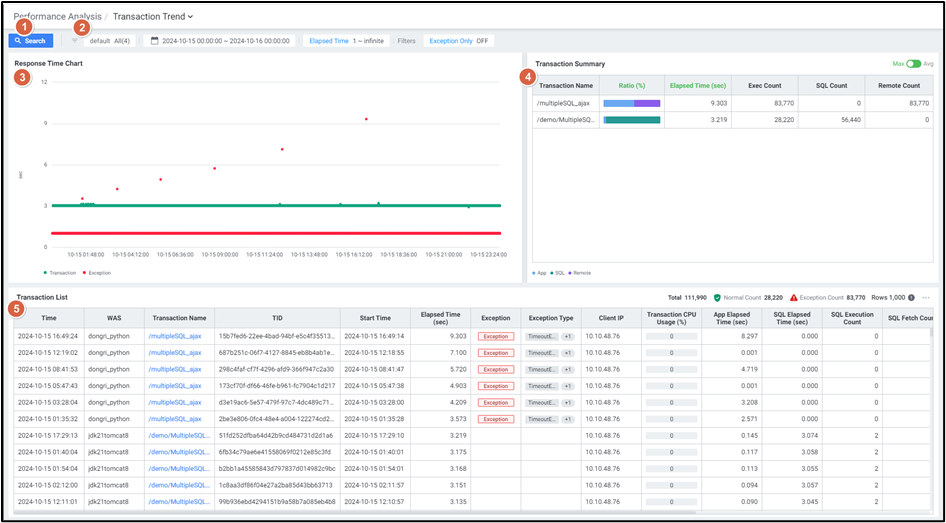Click the Rows info icon
Image resolution: width=946 pixels, height=523 pixels.
[911, 298]
